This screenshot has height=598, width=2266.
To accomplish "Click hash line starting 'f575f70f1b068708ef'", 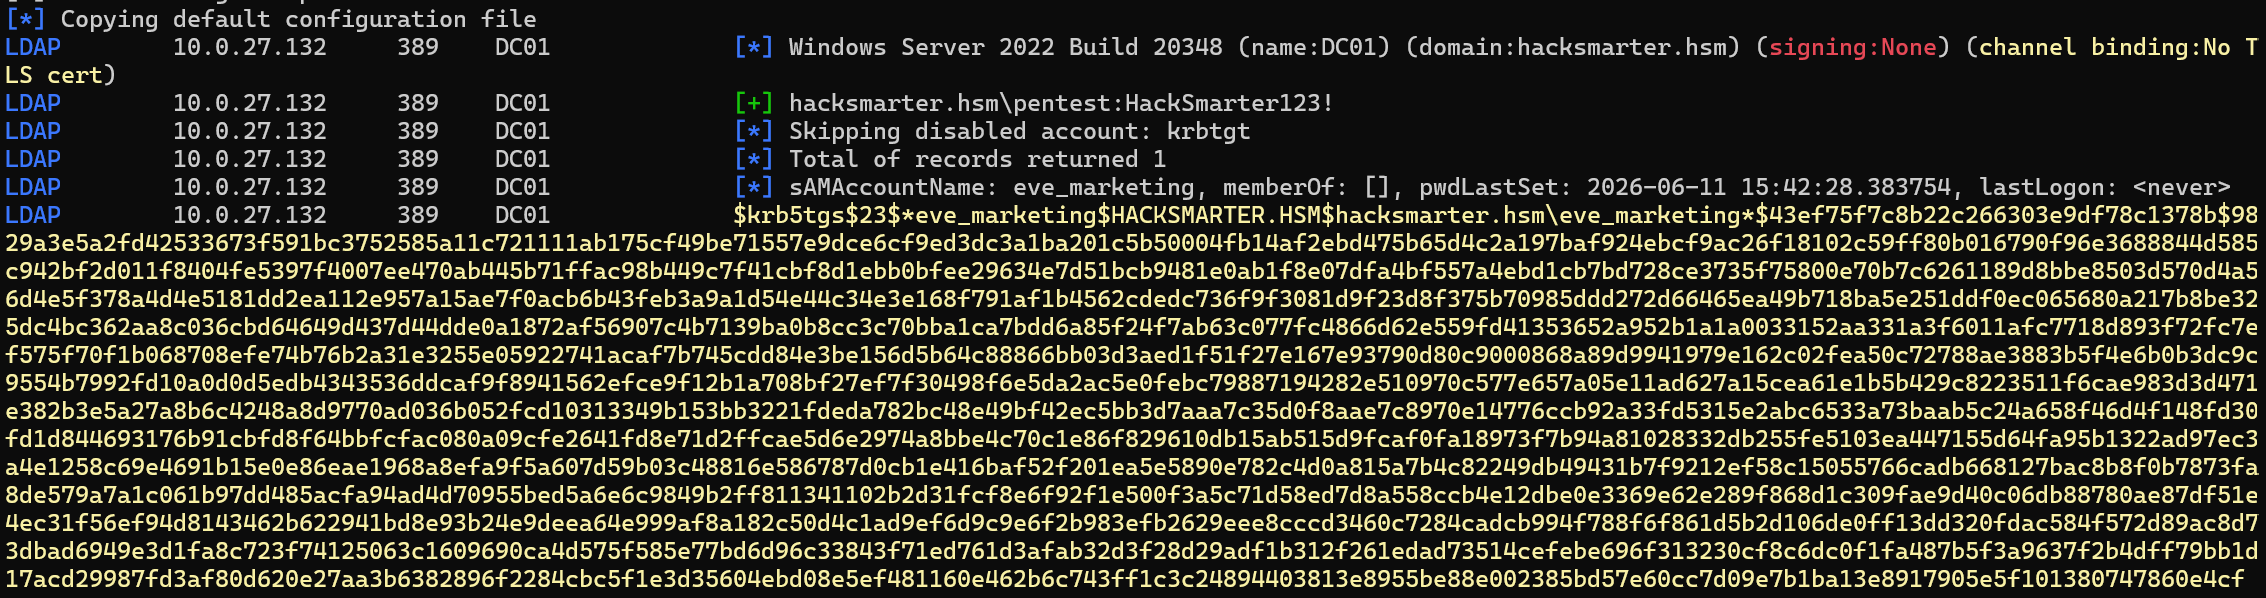I will pos(1132,355).
